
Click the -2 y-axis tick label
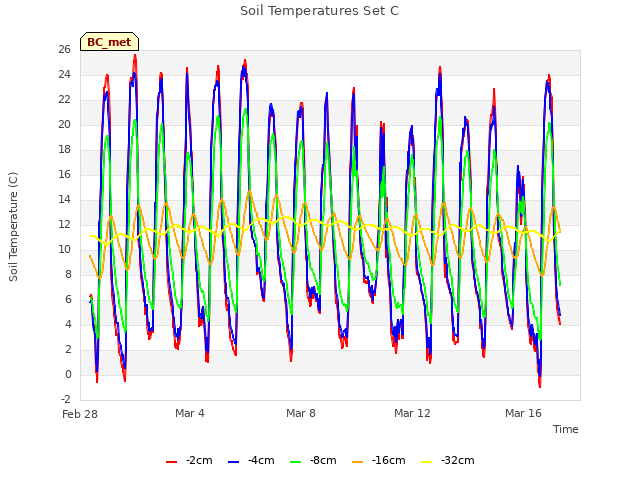[x=65, y=400]
